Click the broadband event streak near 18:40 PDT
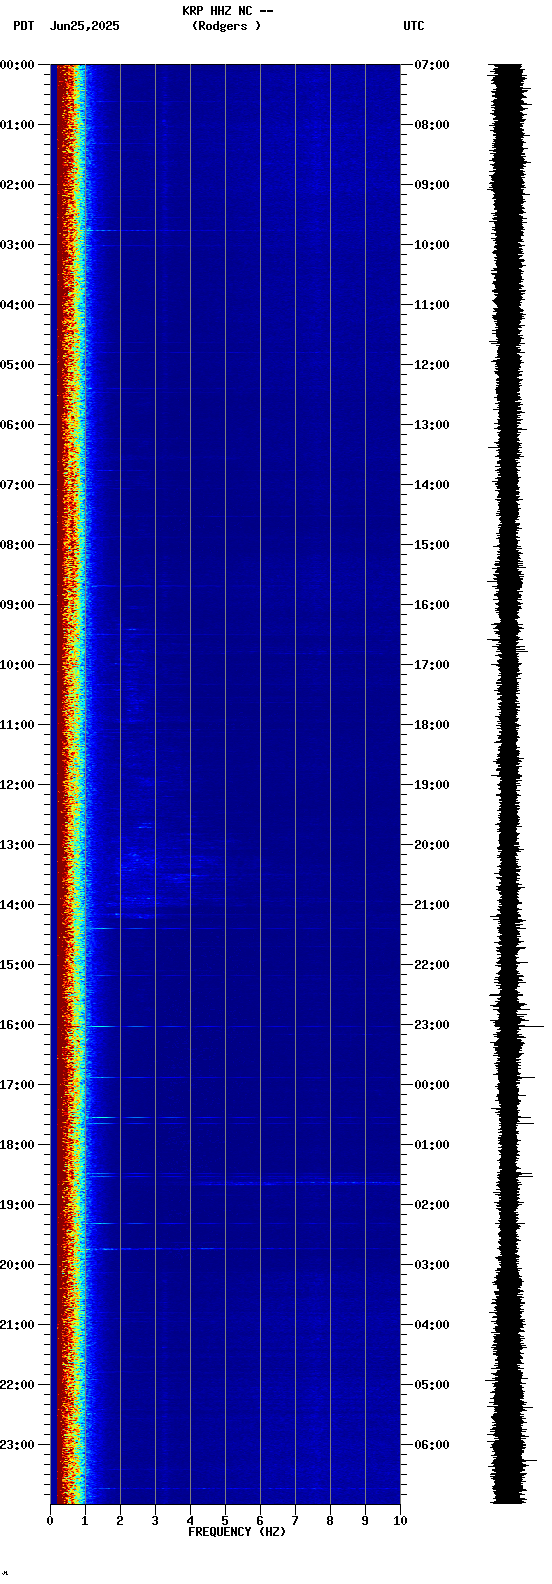The image size is (552, 1584). pyautogui.click(x=297, y=1183)
